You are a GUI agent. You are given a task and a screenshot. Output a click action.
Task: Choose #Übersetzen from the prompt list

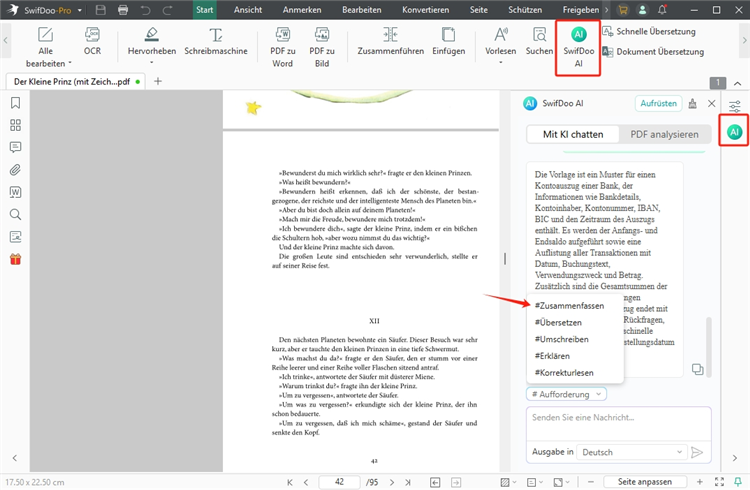pyautogui.click(x=558, y=323)
